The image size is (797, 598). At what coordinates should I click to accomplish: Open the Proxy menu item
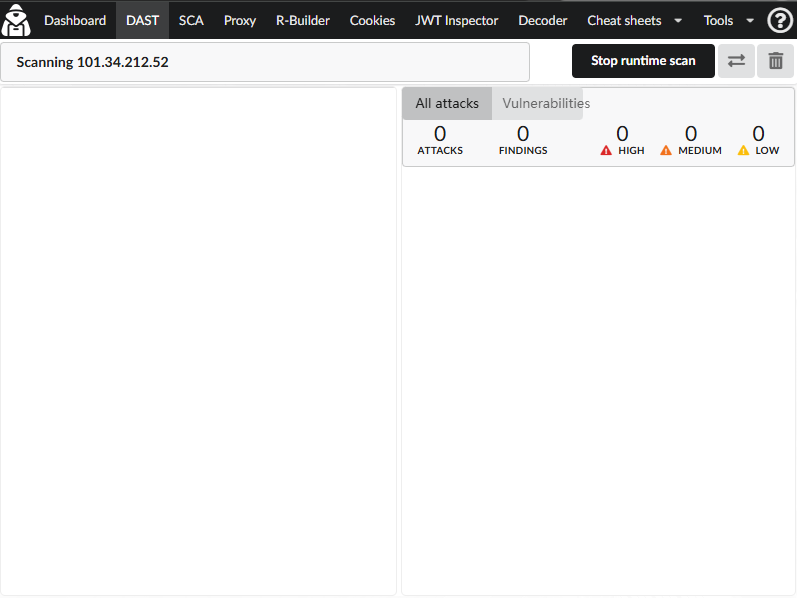point(240,20)
